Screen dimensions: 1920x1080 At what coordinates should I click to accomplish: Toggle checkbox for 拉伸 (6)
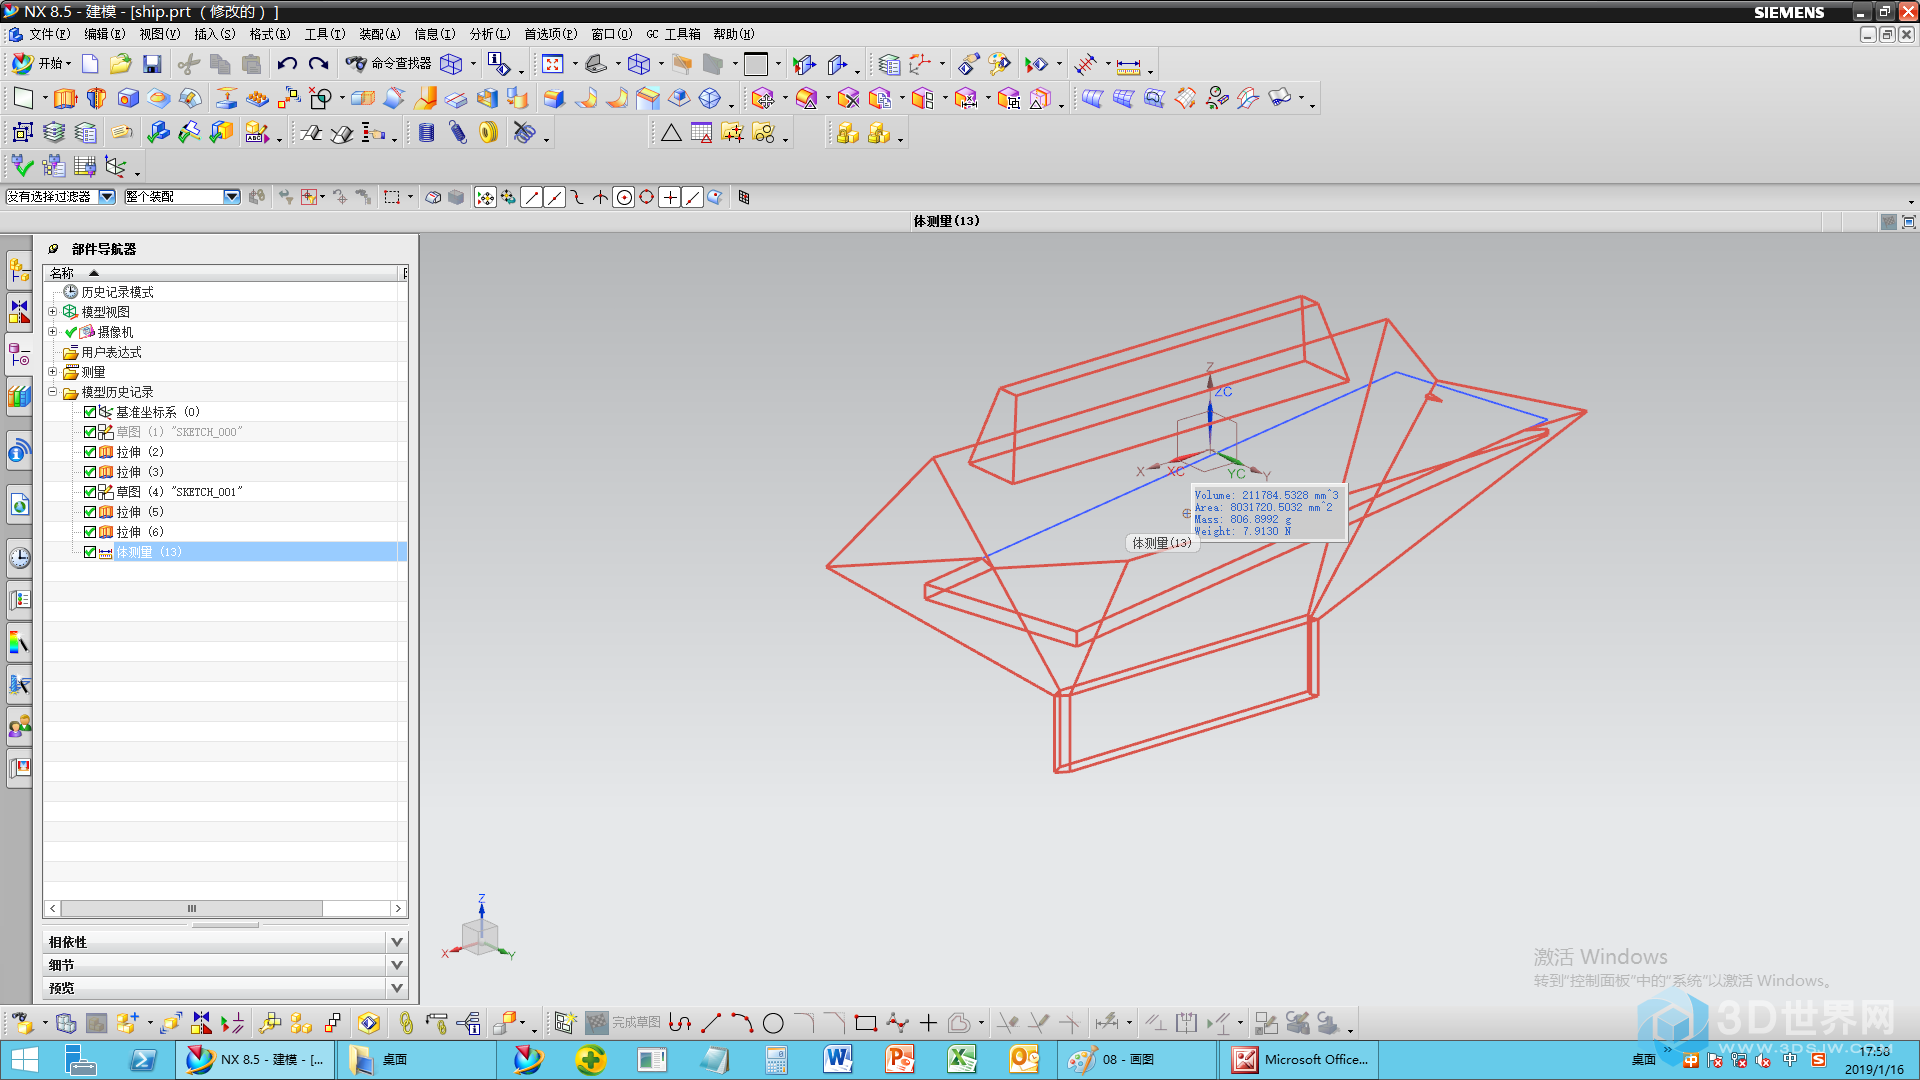[90, 532]
